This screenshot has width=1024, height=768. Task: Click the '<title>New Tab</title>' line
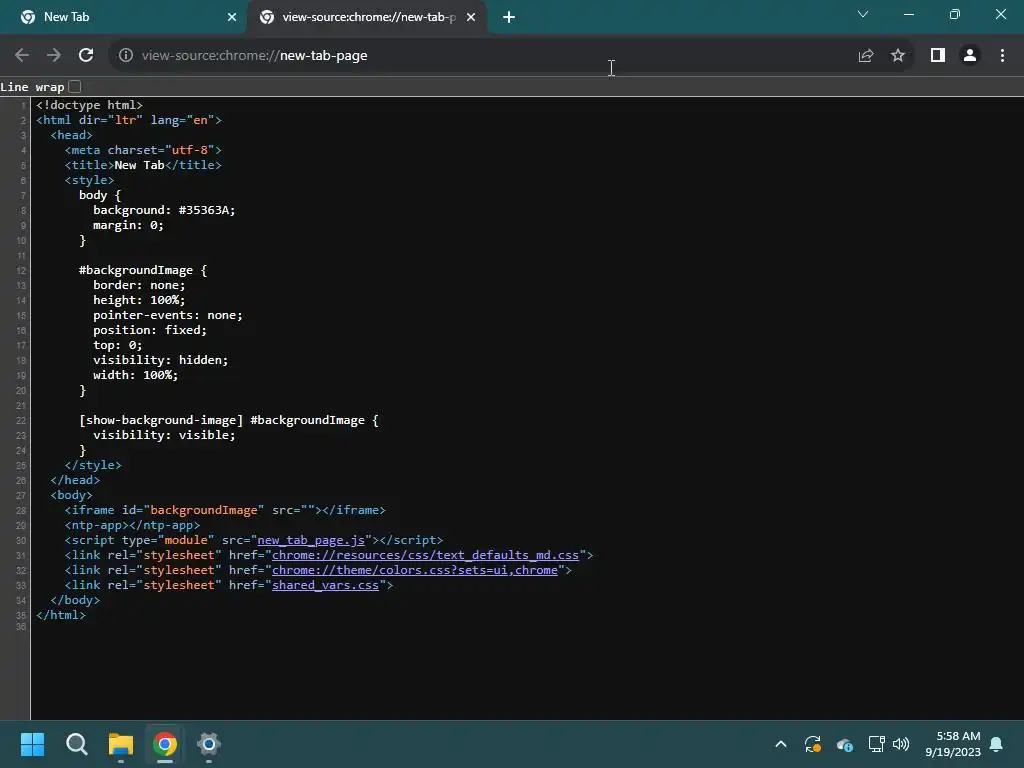pos(143,165)
